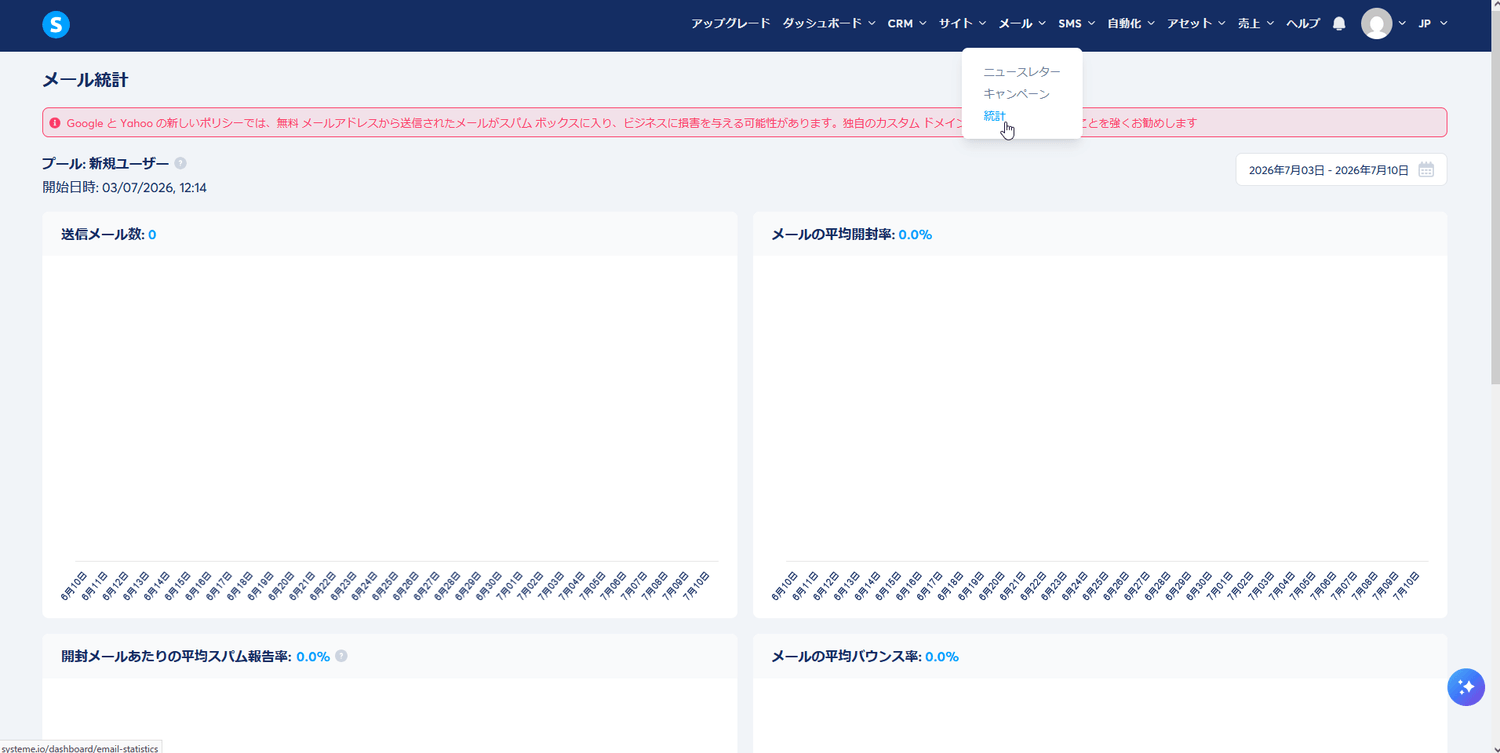Click the help icon beside 平均スパム報告率

(341, 656)
